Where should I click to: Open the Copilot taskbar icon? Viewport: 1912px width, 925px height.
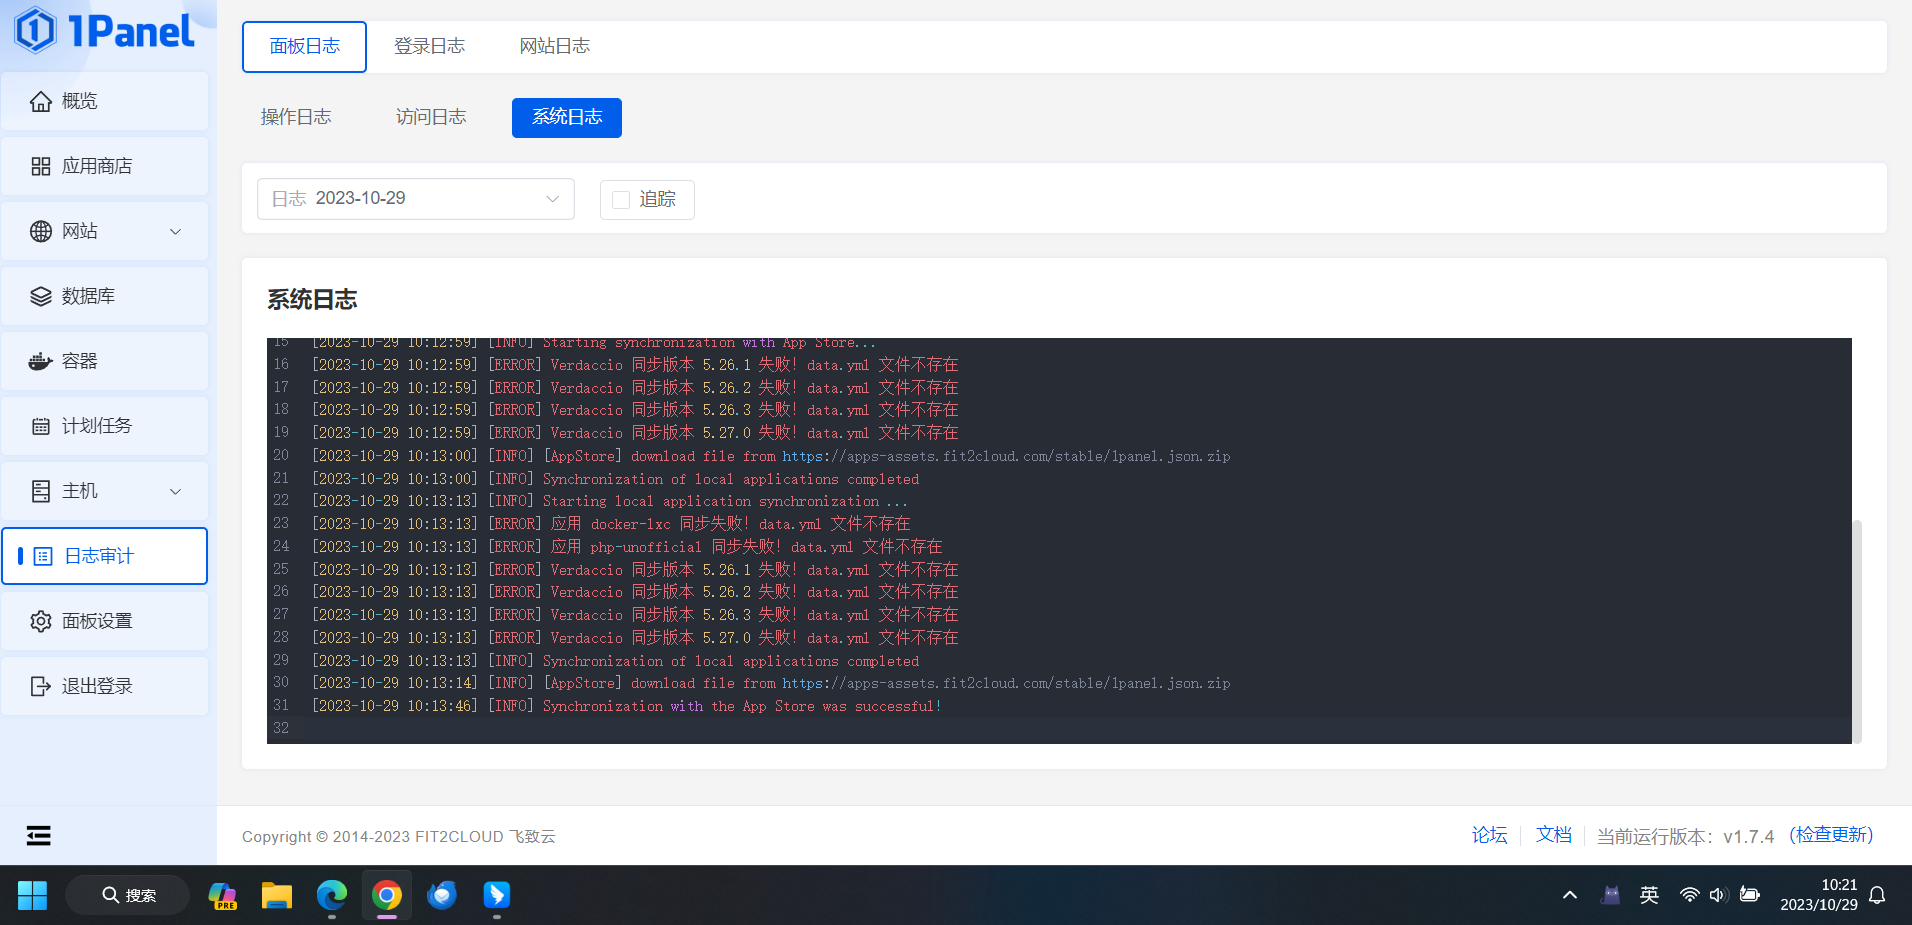(x=222, y=895)
